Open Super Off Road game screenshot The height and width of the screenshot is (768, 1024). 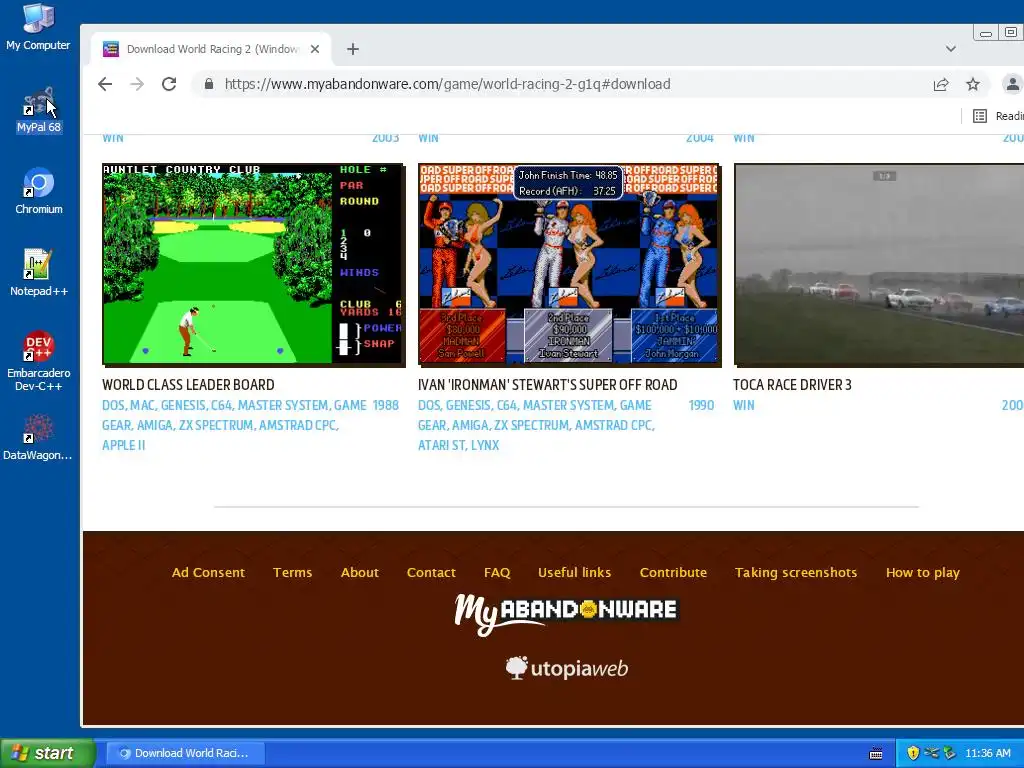569,264
